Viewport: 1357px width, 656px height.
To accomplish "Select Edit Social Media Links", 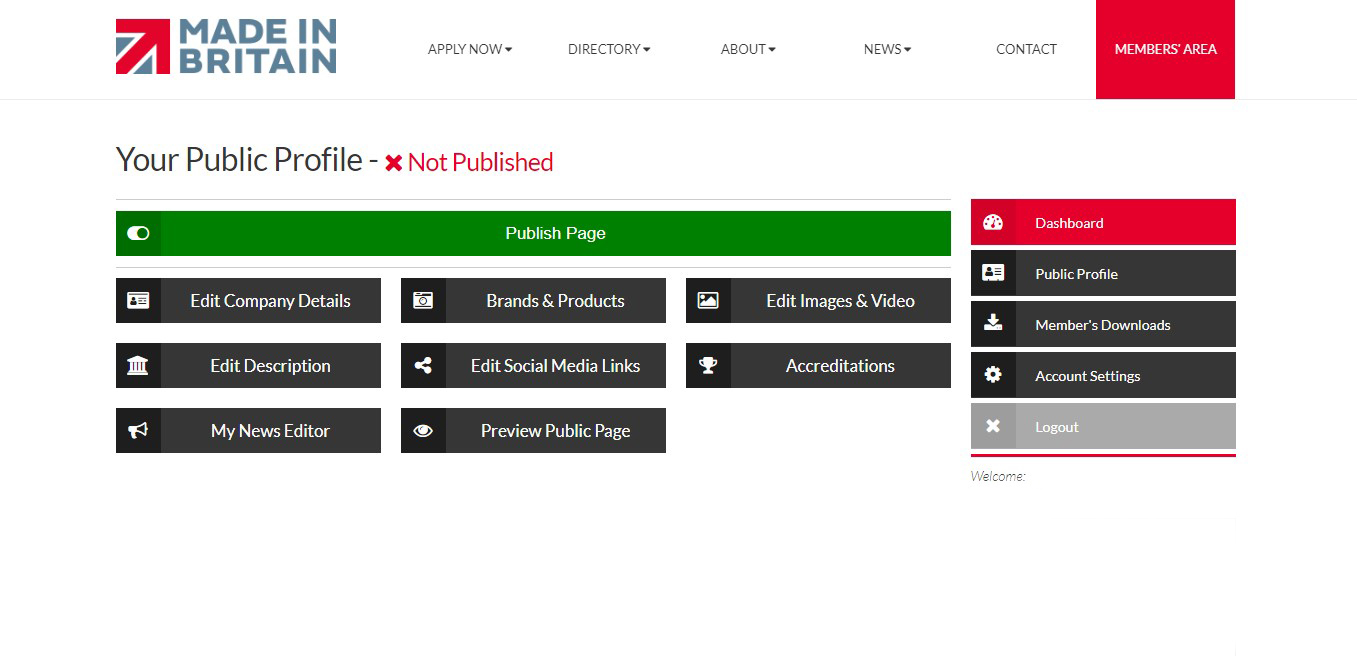I will (x=533, y=365).
